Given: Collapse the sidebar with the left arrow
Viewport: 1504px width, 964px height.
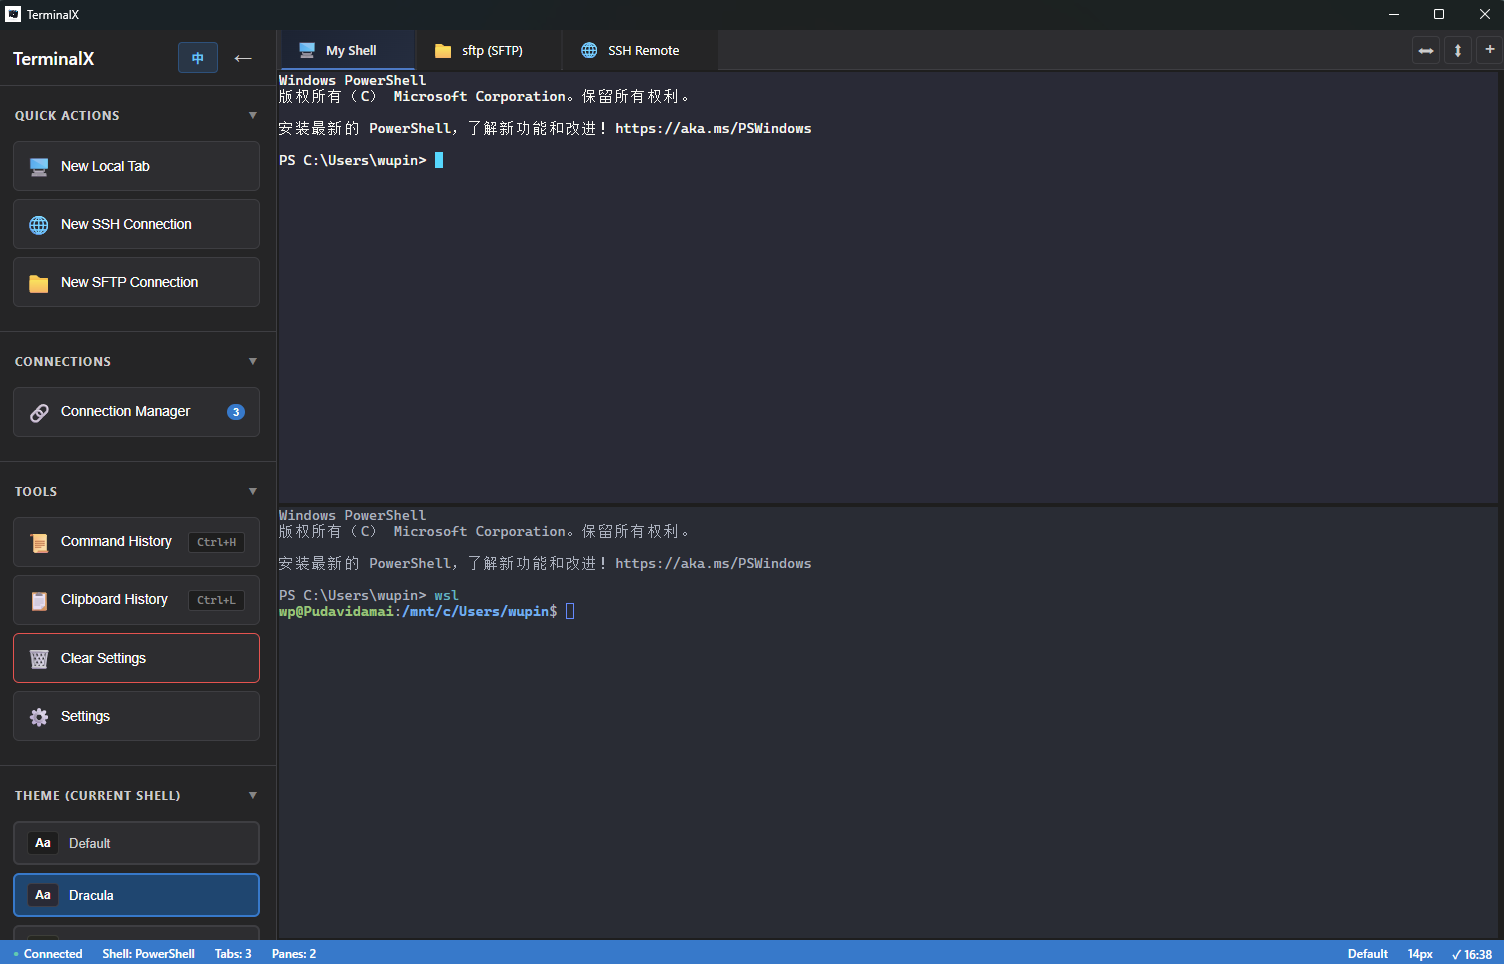Looking at the screenshot, I should (243, 58).
